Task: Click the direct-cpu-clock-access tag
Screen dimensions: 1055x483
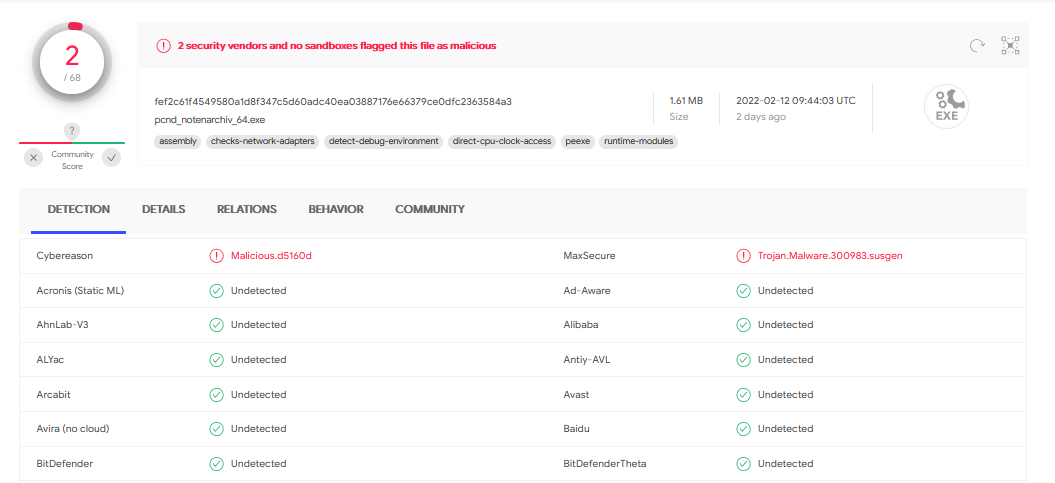Action: click(x=502, y=141)
